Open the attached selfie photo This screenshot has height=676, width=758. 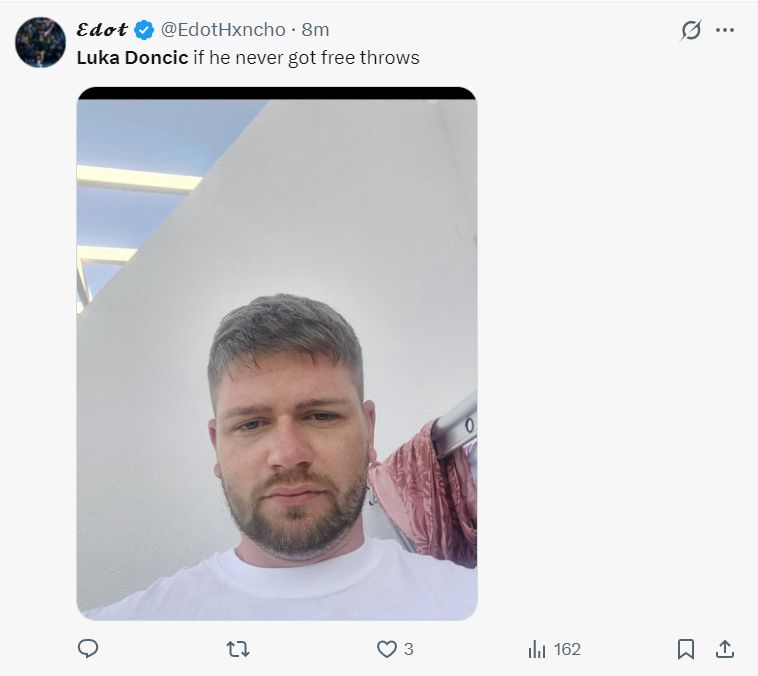(x=277, y=359)
